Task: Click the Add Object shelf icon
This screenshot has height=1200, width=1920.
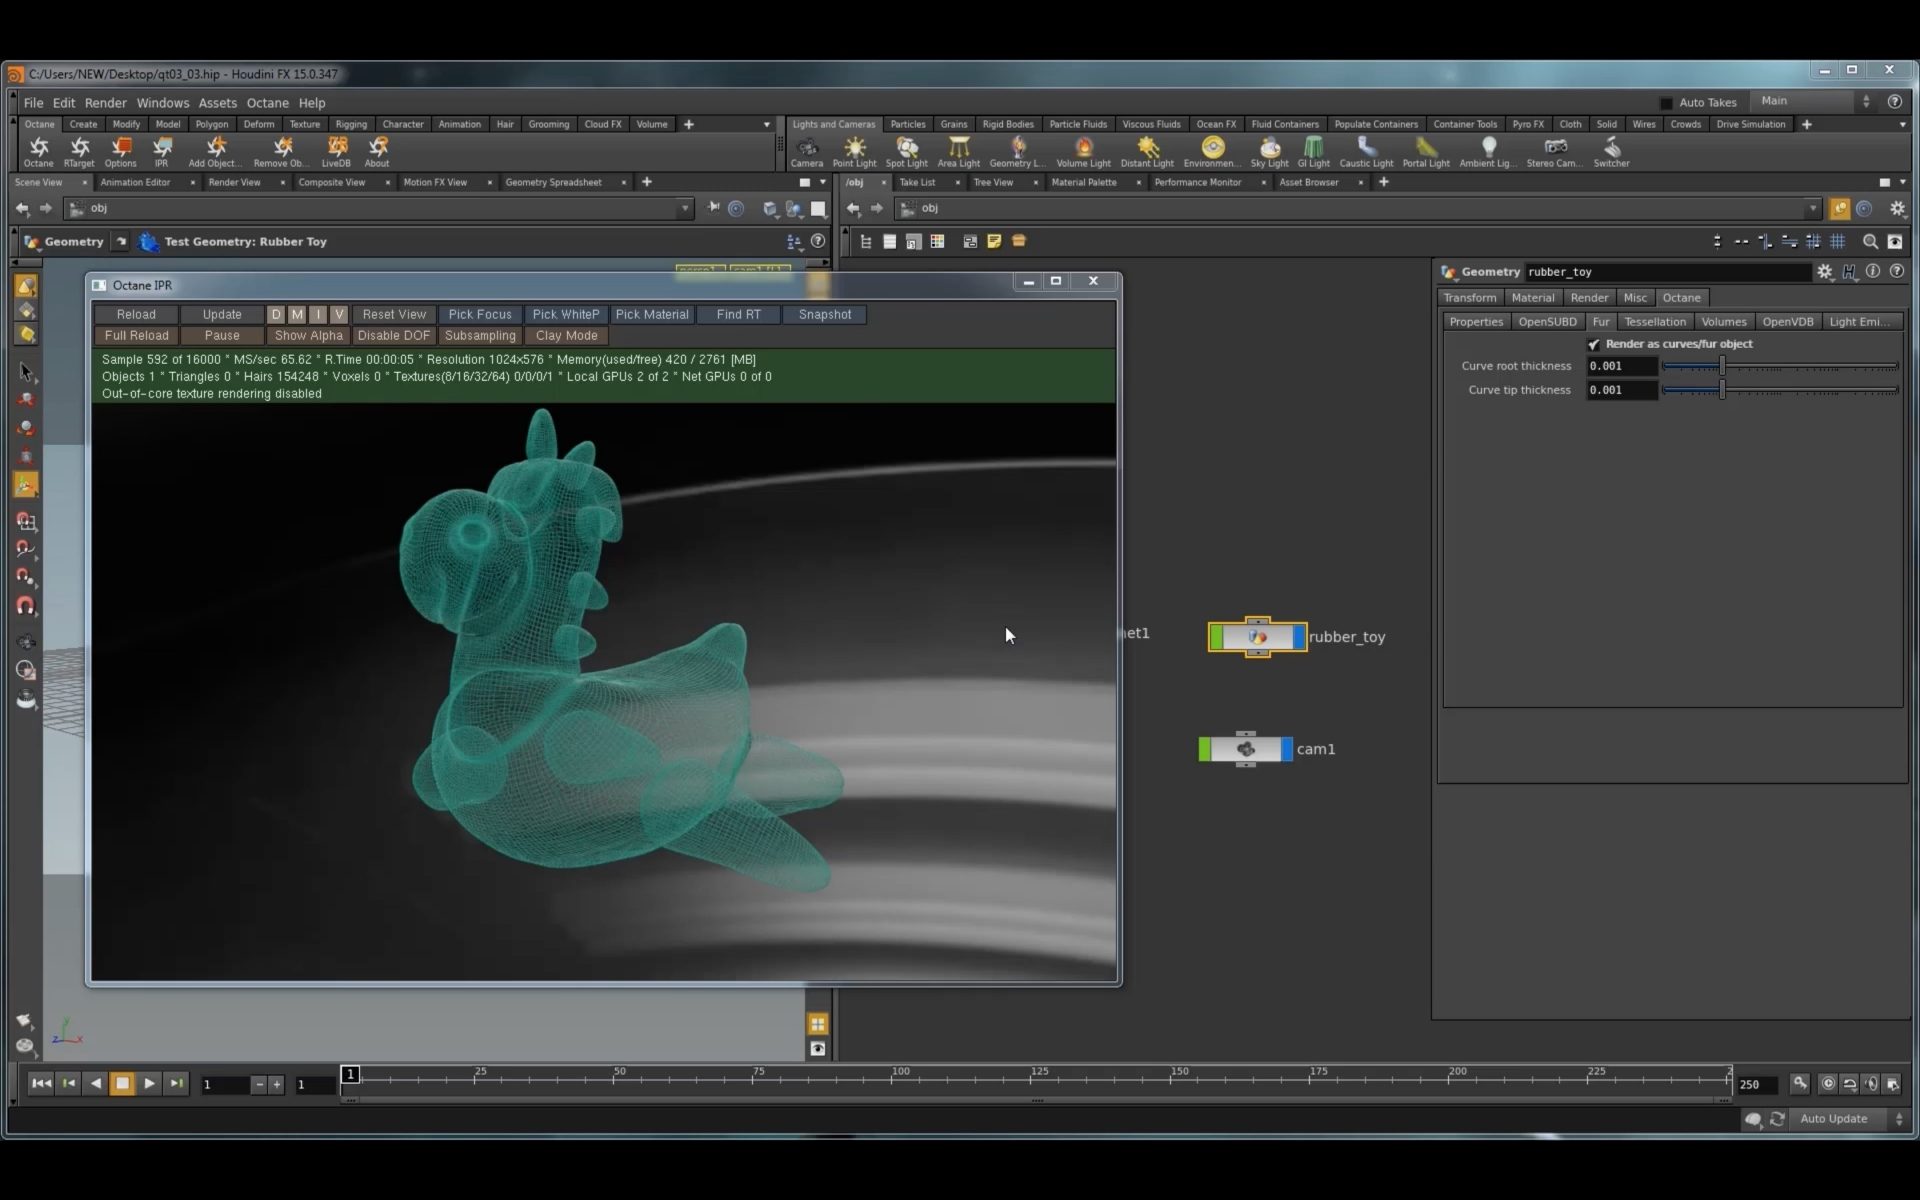Action: click(x=215, y=152)
